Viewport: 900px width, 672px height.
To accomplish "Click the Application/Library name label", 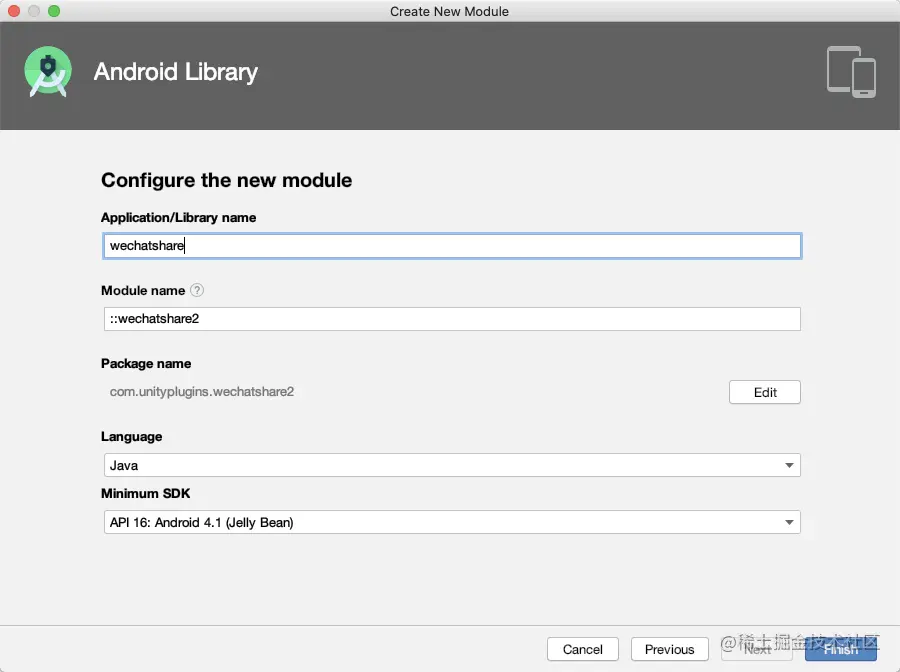I will point(179,217).
